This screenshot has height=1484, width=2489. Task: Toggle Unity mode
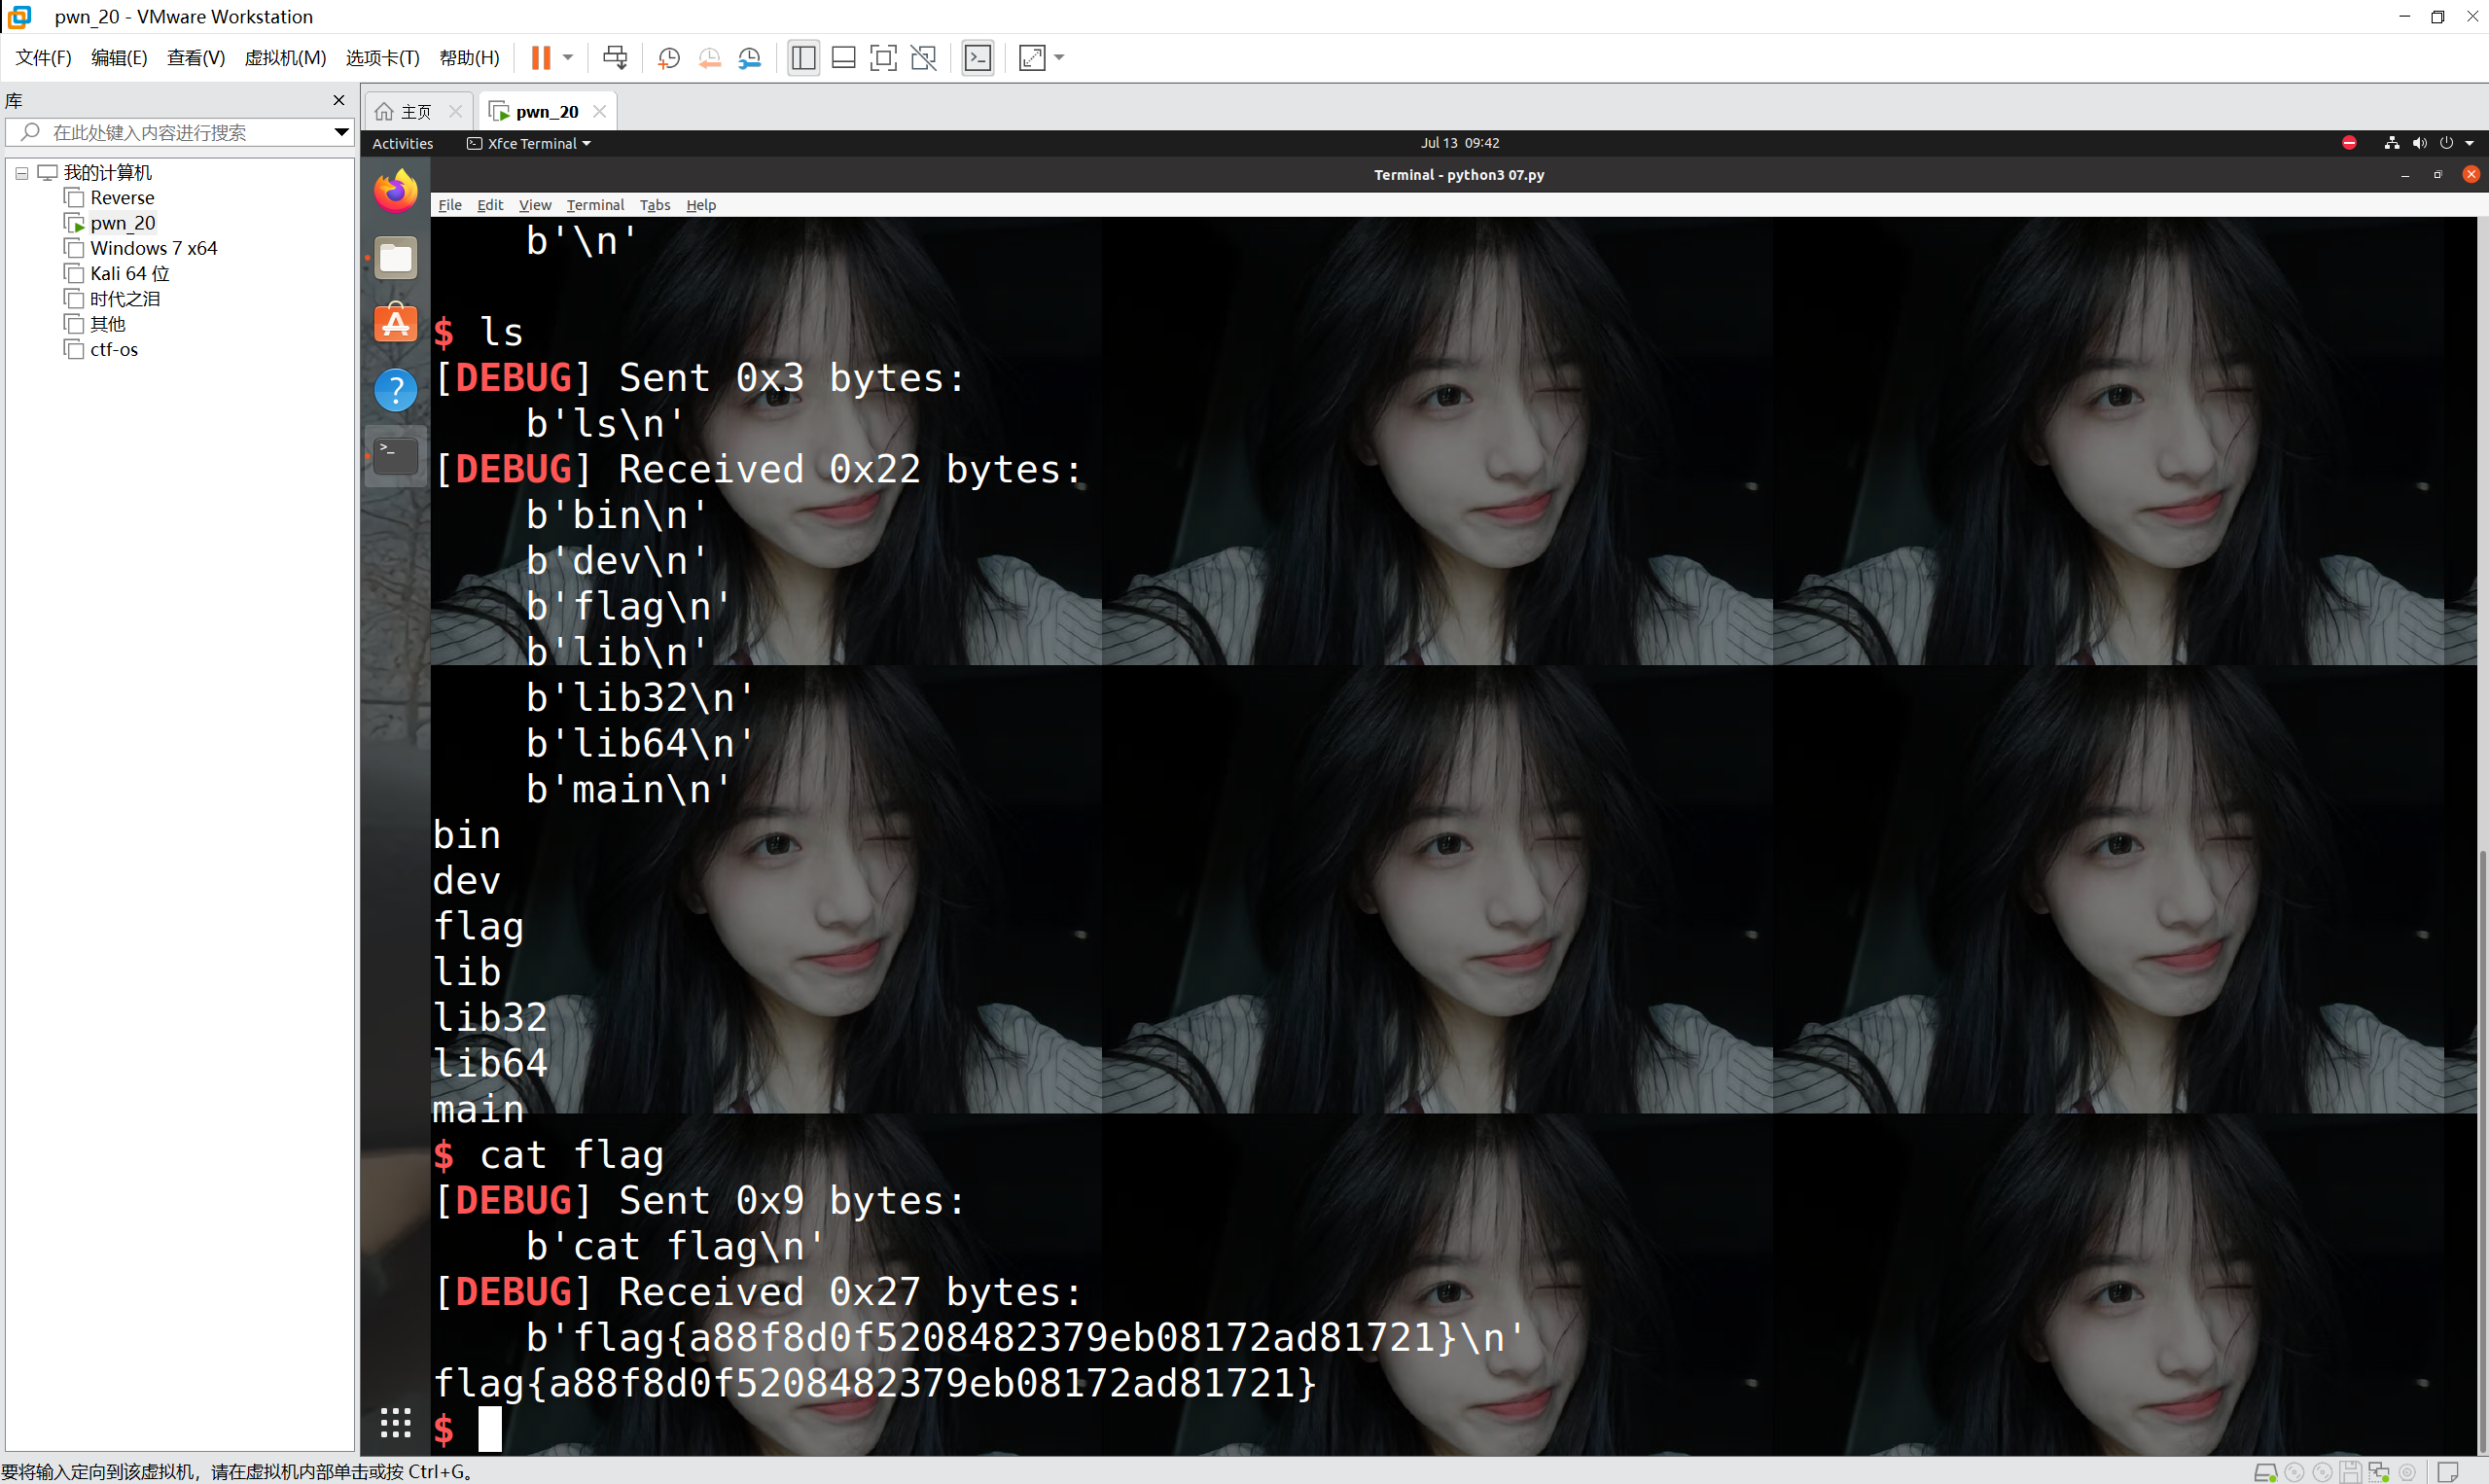tap(924, 58)
